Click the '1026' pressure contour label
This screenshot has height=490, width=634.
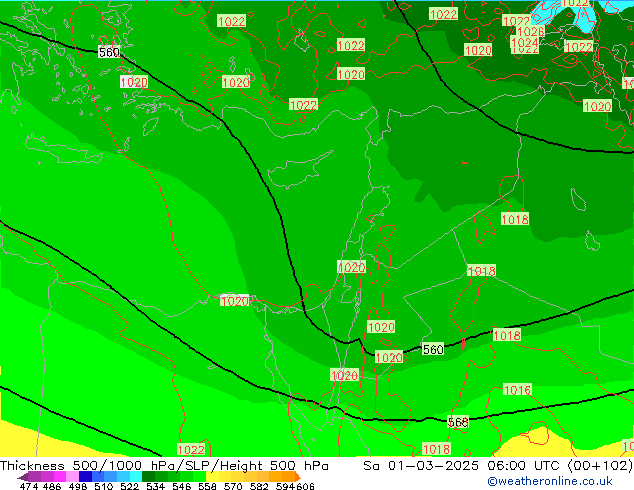coord(530,31)
